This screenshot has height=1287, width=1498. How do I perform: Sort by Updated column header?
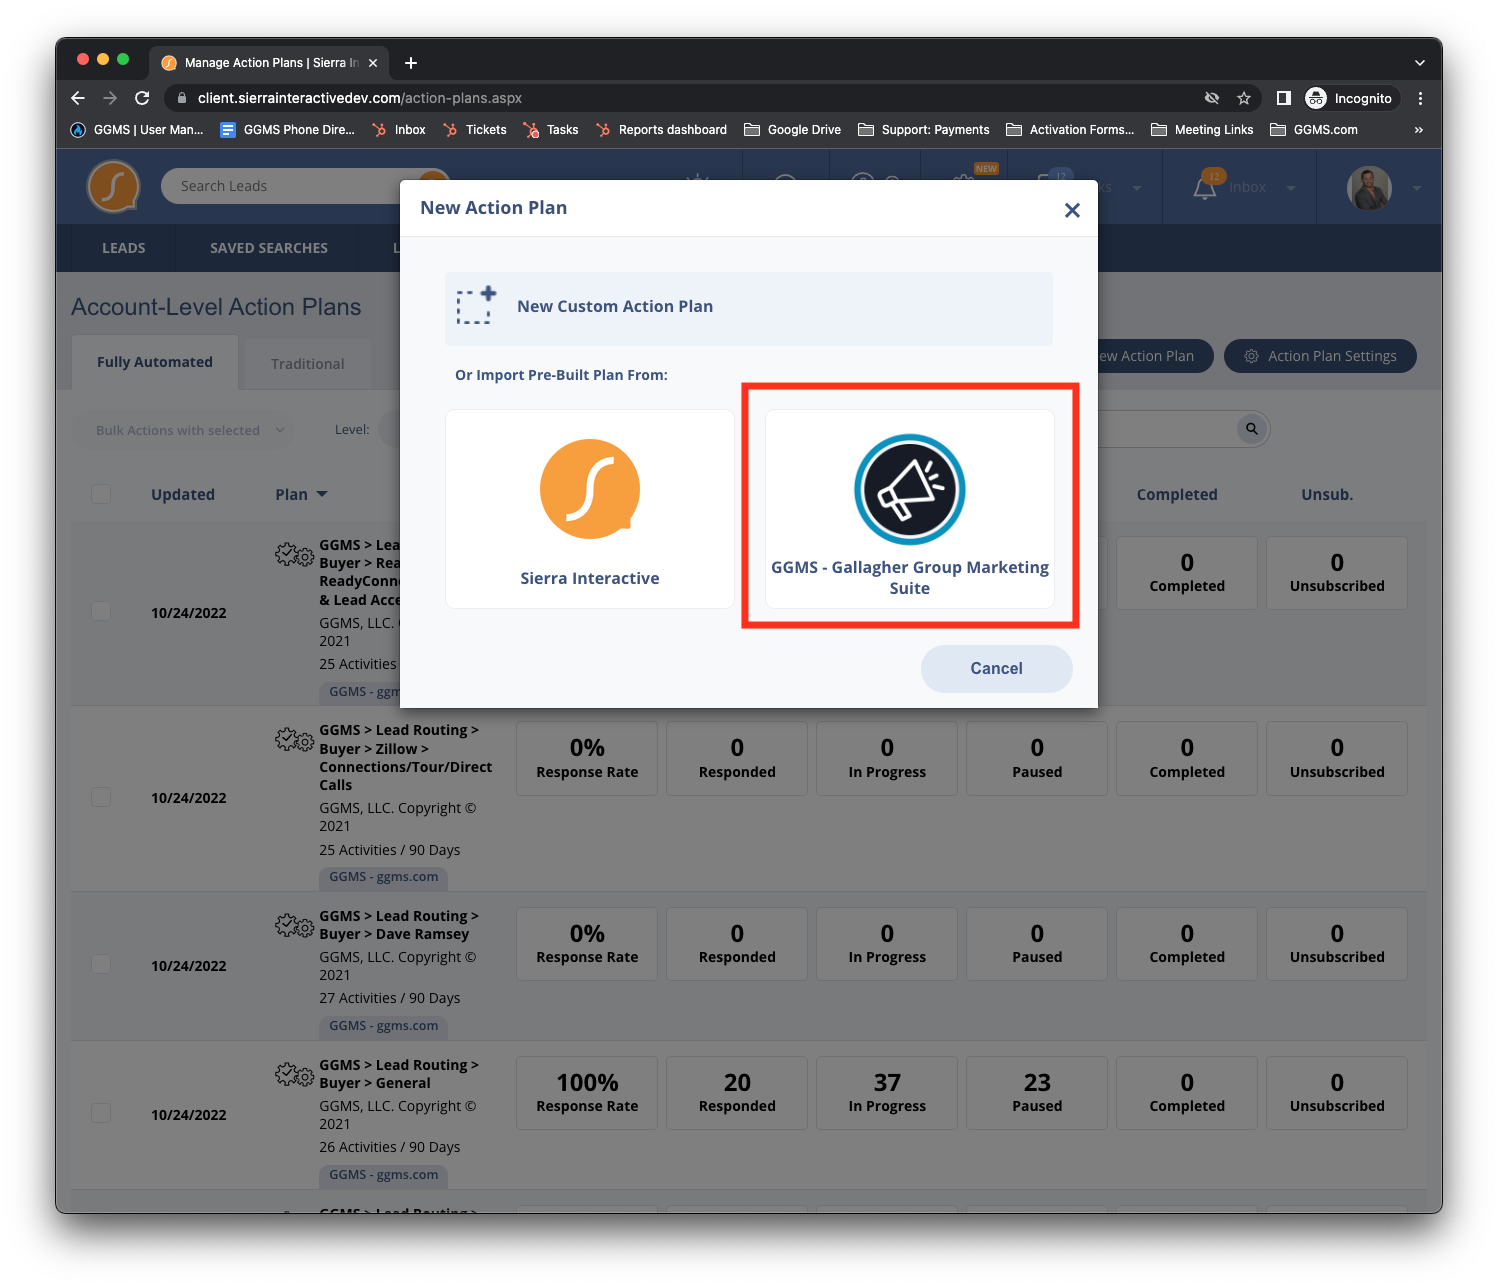(x=183, y=494)
